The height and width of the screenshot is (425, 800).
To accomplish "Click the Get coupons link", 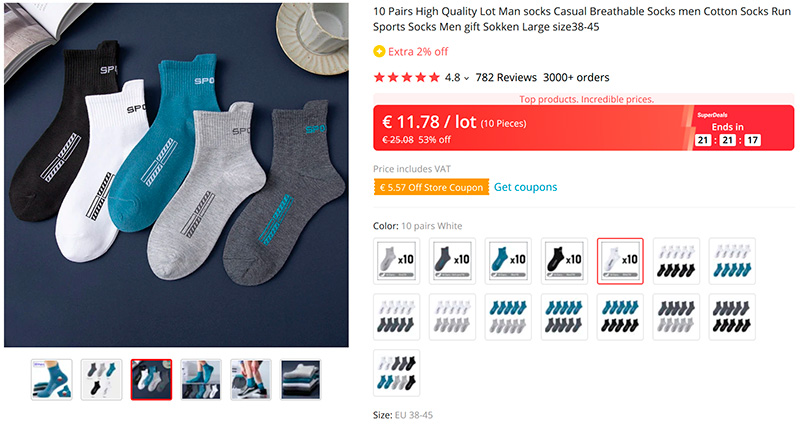I will (x=525, y=187).
